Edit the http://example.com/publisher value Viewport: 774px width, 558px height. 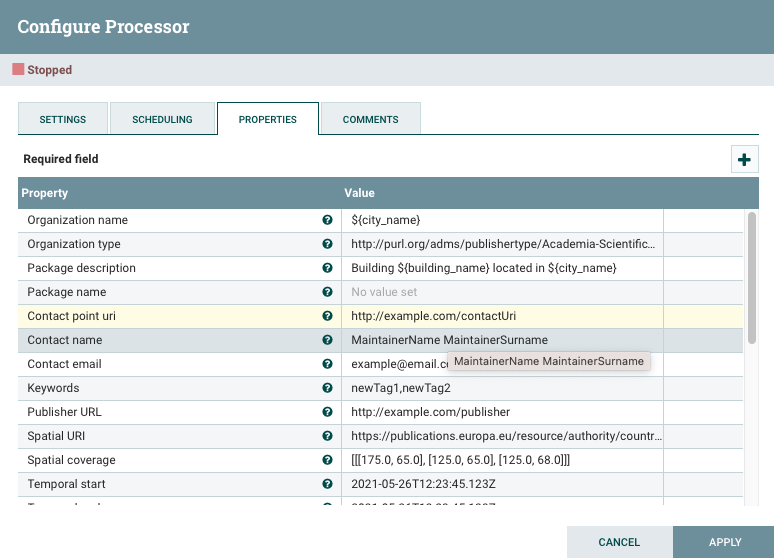tap(502, 412)
